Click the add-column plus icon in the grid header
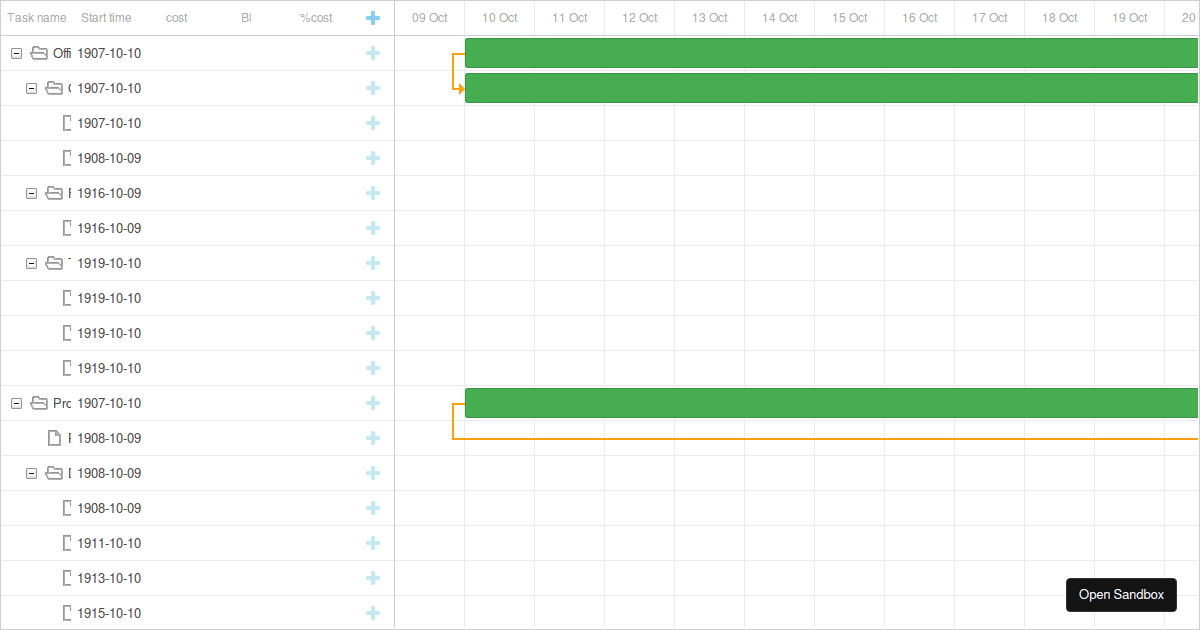The width and height of the screenshot is (1200, 630). click(x=373, y=17)
